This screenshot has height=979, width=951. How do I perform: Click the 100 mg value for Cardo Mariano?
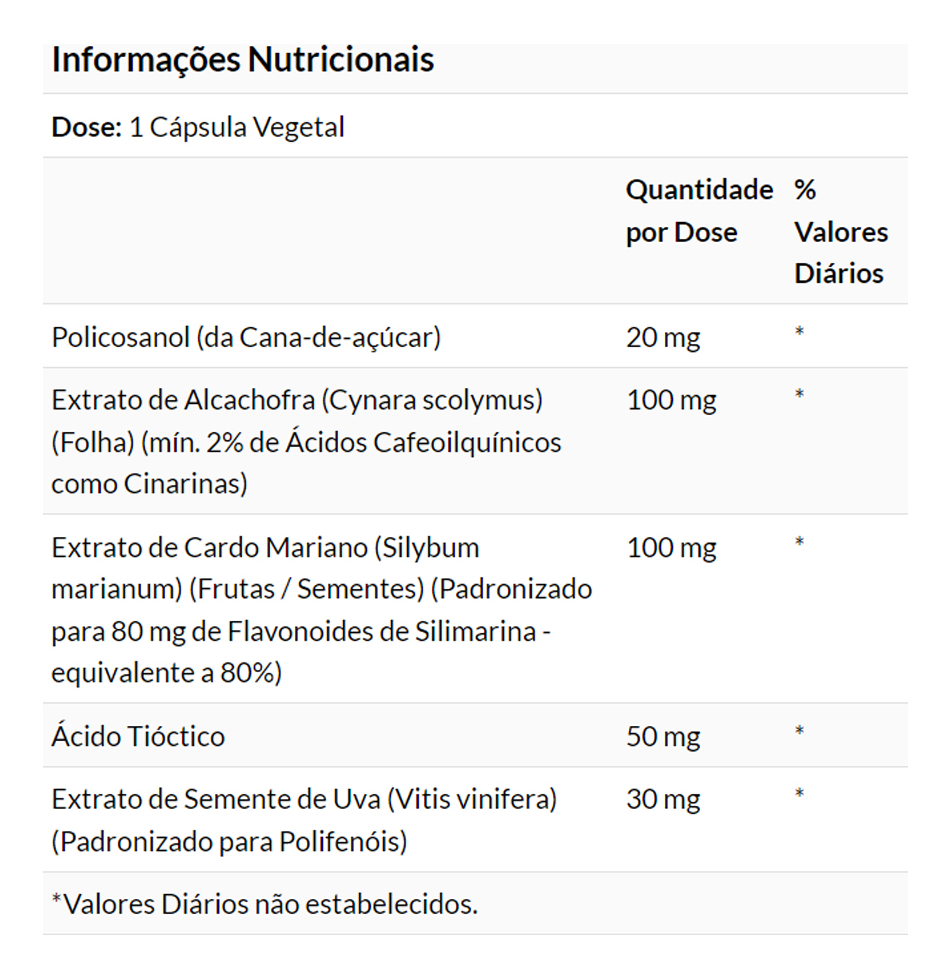pyautogui.click(x=671, y=548)
